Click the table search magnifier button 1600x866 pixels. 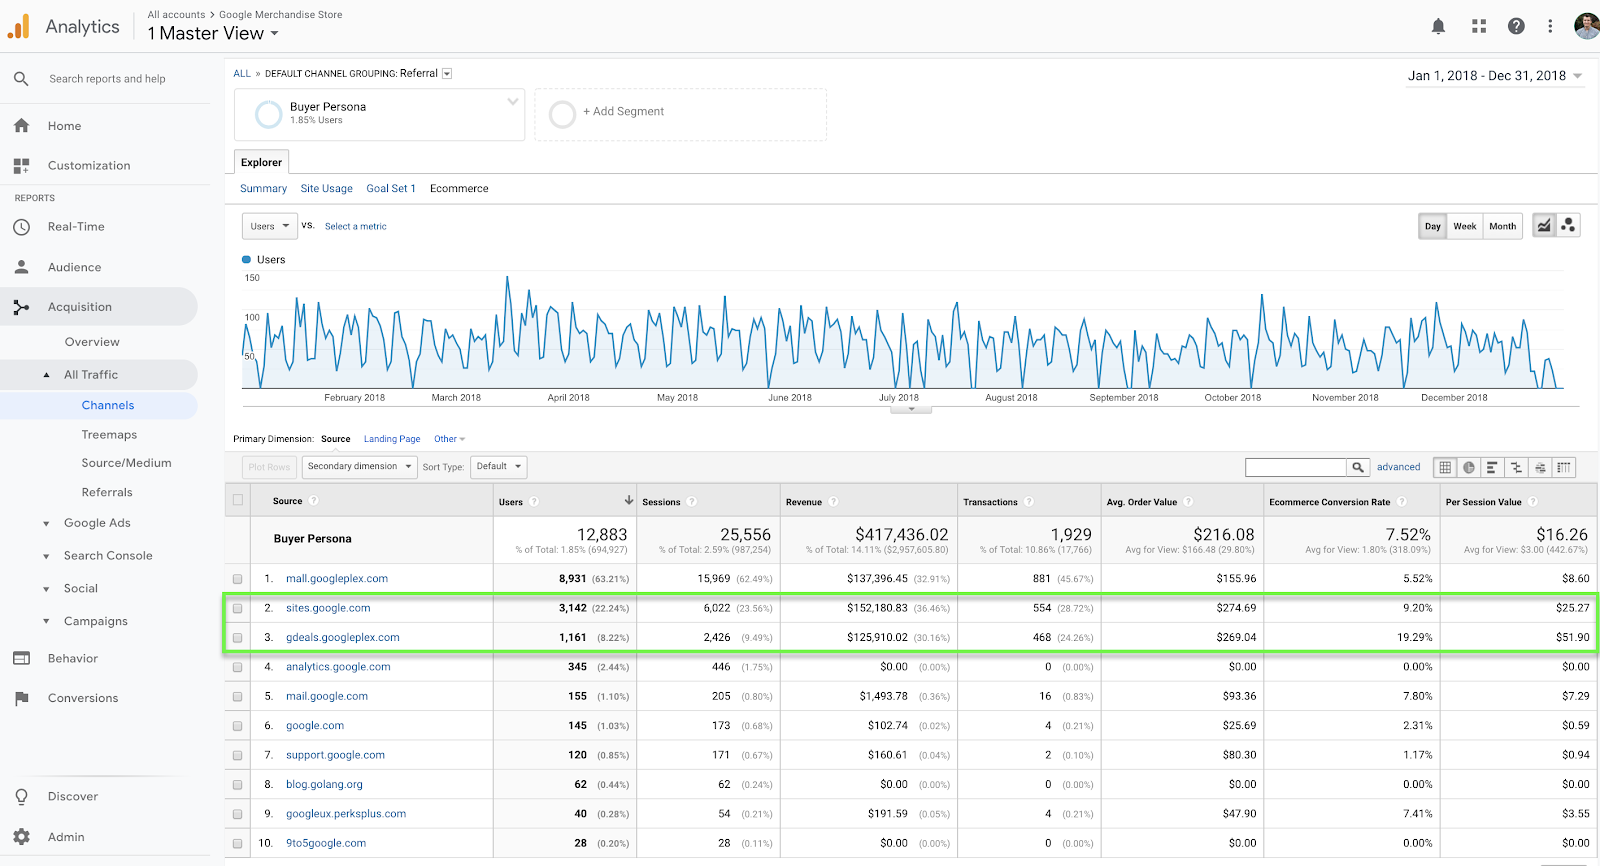[1358, 467]
